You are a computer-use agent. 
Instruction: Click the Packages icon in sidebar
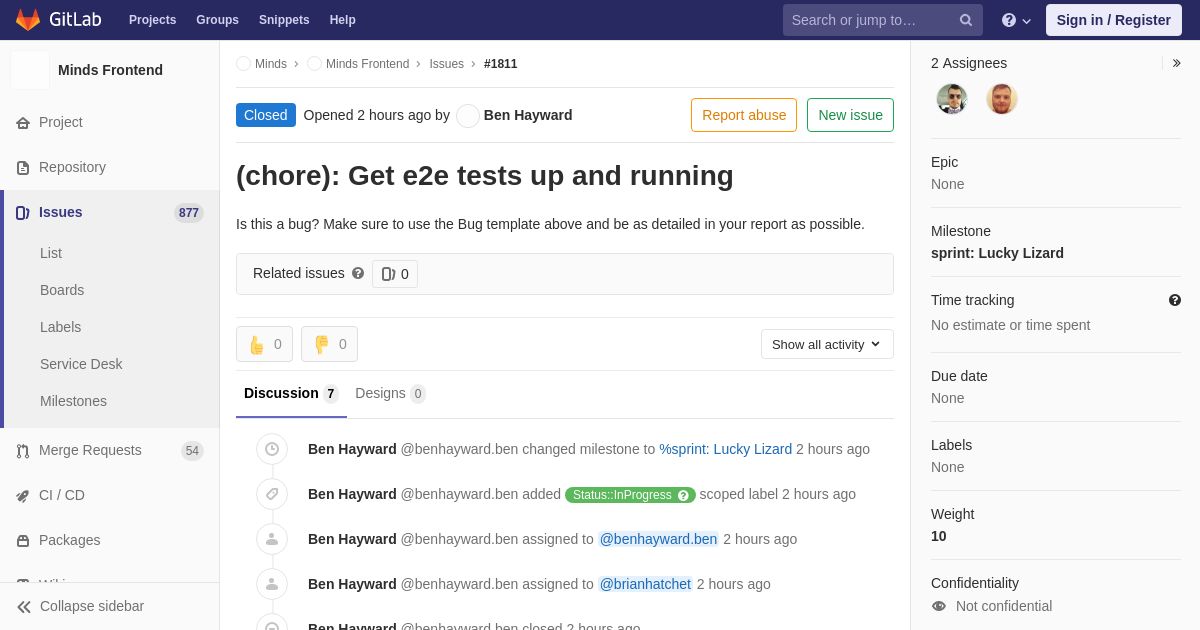pyautogui.click(x=23, y=541)
